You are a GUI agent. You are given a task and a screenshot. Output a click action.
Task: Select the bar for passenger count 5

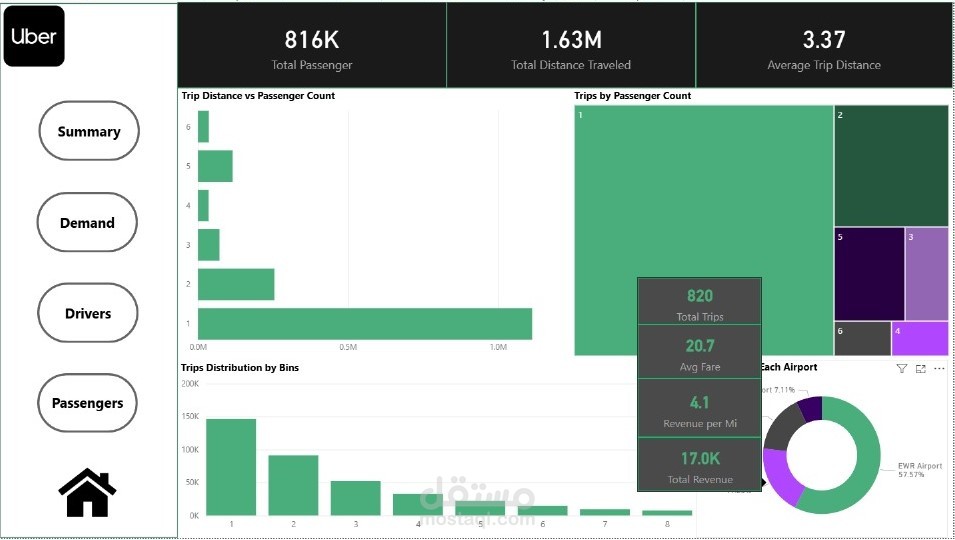point(215,166)
